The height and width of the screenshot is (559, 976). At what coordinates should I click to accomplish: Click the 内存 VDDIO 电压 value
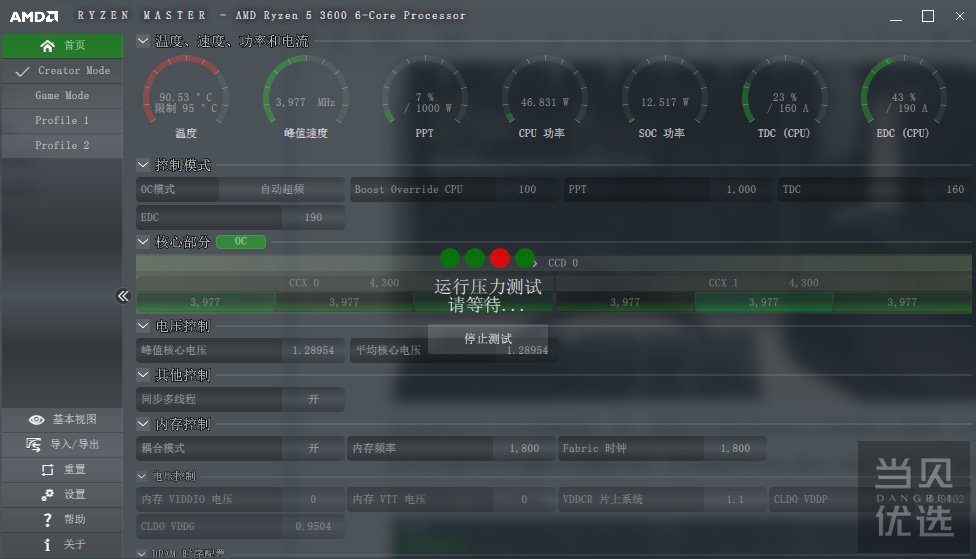click(313, 499)
